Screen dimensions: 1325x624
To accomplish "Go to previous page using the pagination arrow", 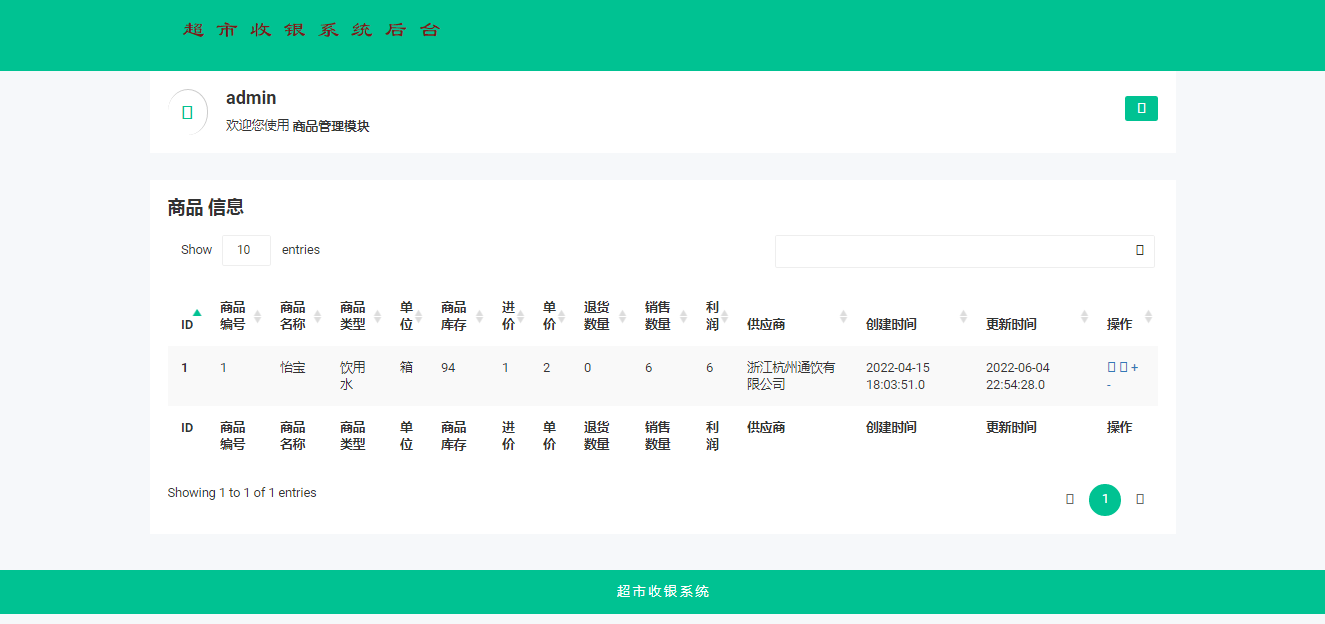I will pos(1070,499).
